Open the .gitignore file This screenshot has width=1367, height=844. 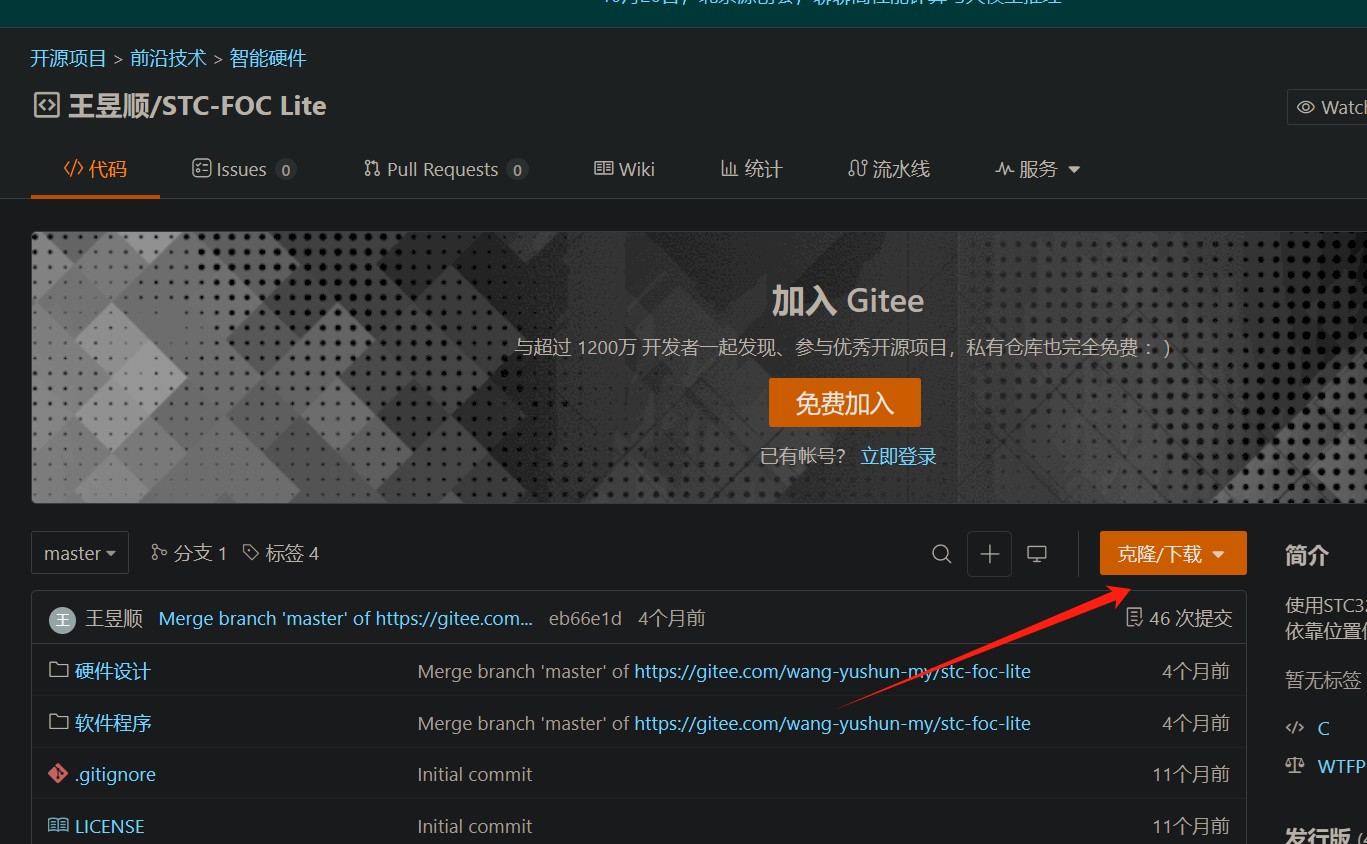[115, 775]
